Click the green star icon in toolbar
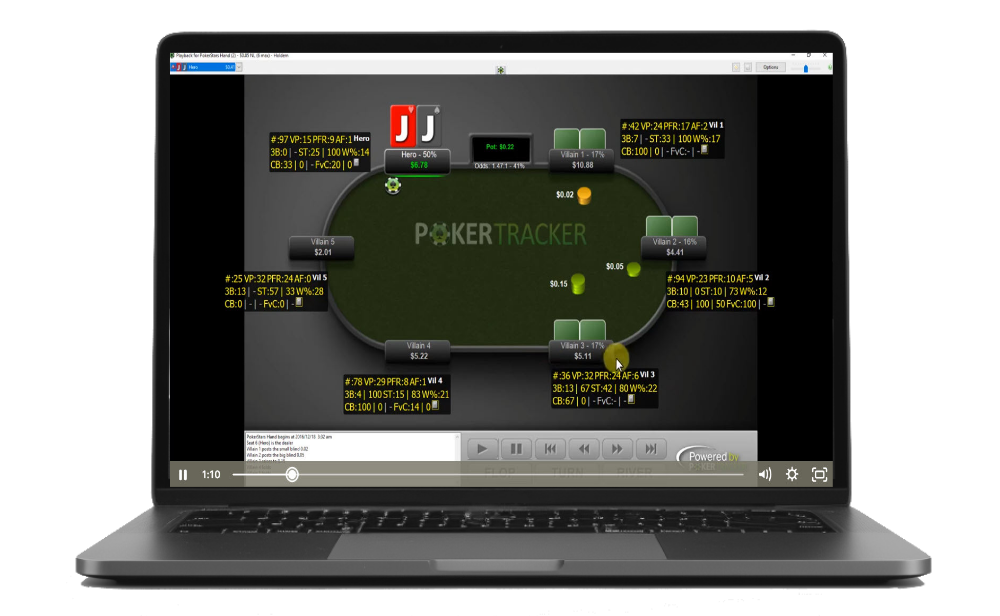 click(x=500, y=69)
